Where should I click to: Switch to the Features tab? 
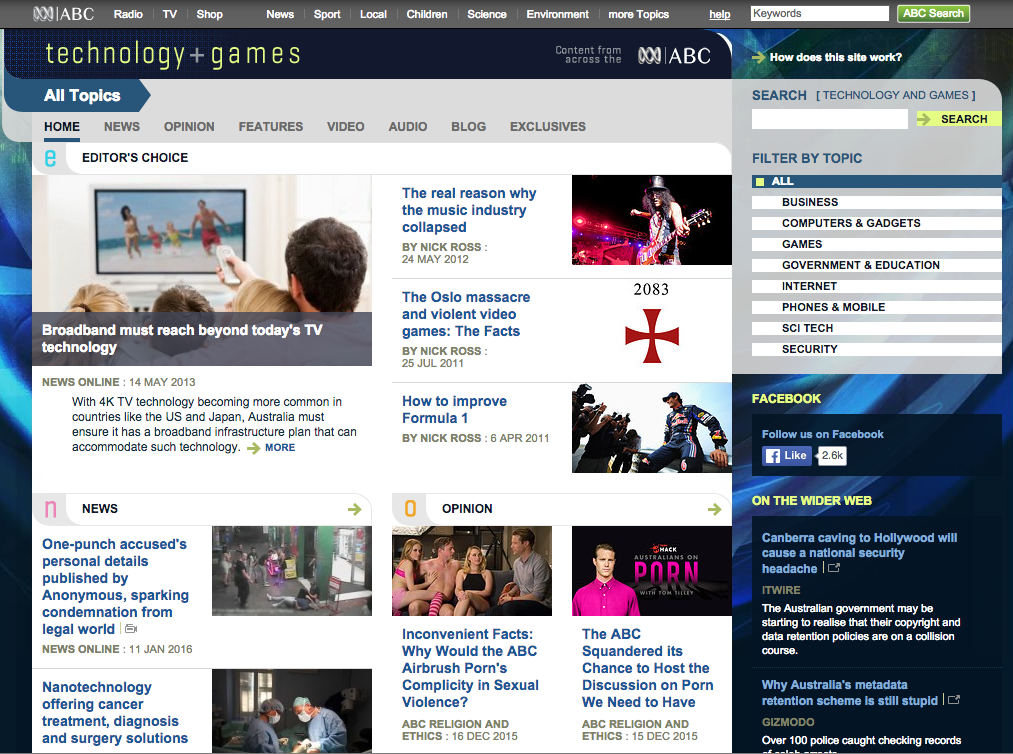(270, 127)
